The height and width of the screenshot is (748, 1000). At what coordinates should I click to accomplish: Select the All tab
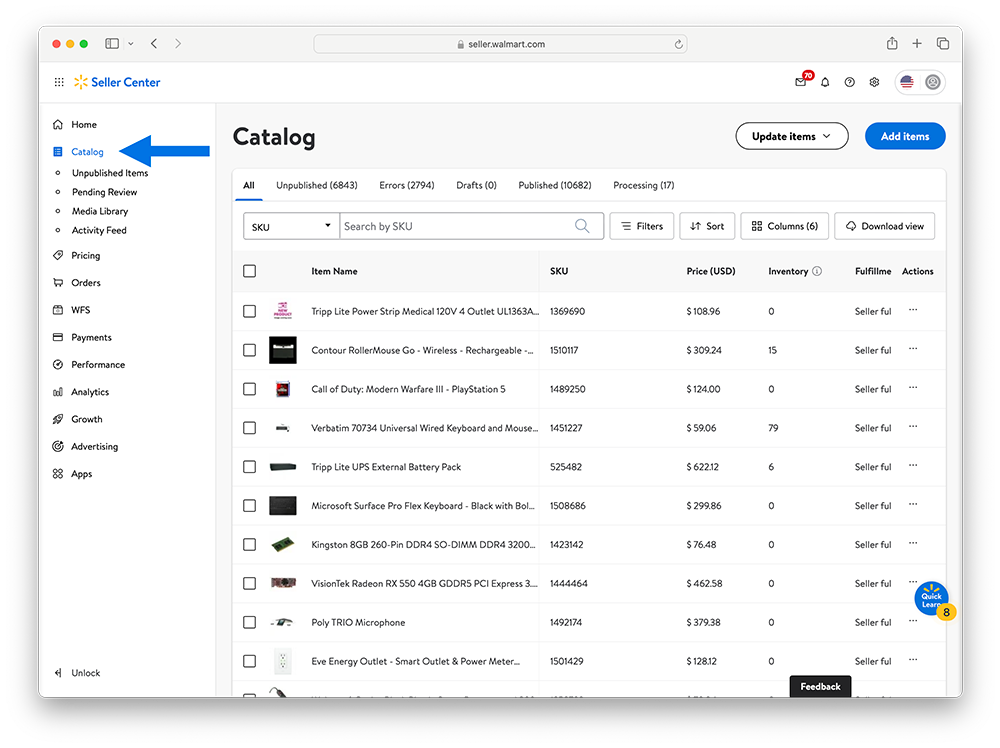coord(249,185)
